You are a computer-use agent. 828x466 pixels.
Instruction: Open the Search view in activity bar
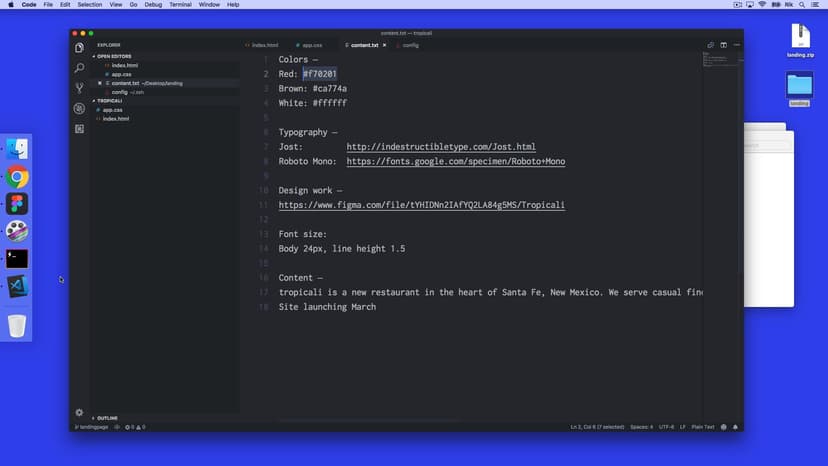[x=79, y=68]
